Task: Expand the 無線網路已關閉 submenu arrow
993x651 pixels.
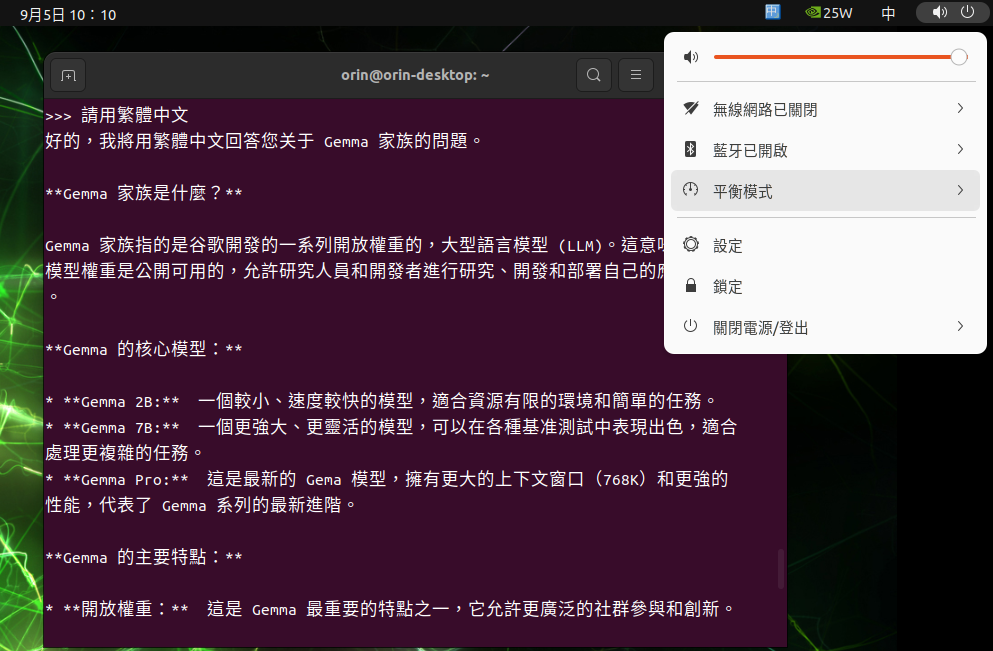Action: click(961, 108)
